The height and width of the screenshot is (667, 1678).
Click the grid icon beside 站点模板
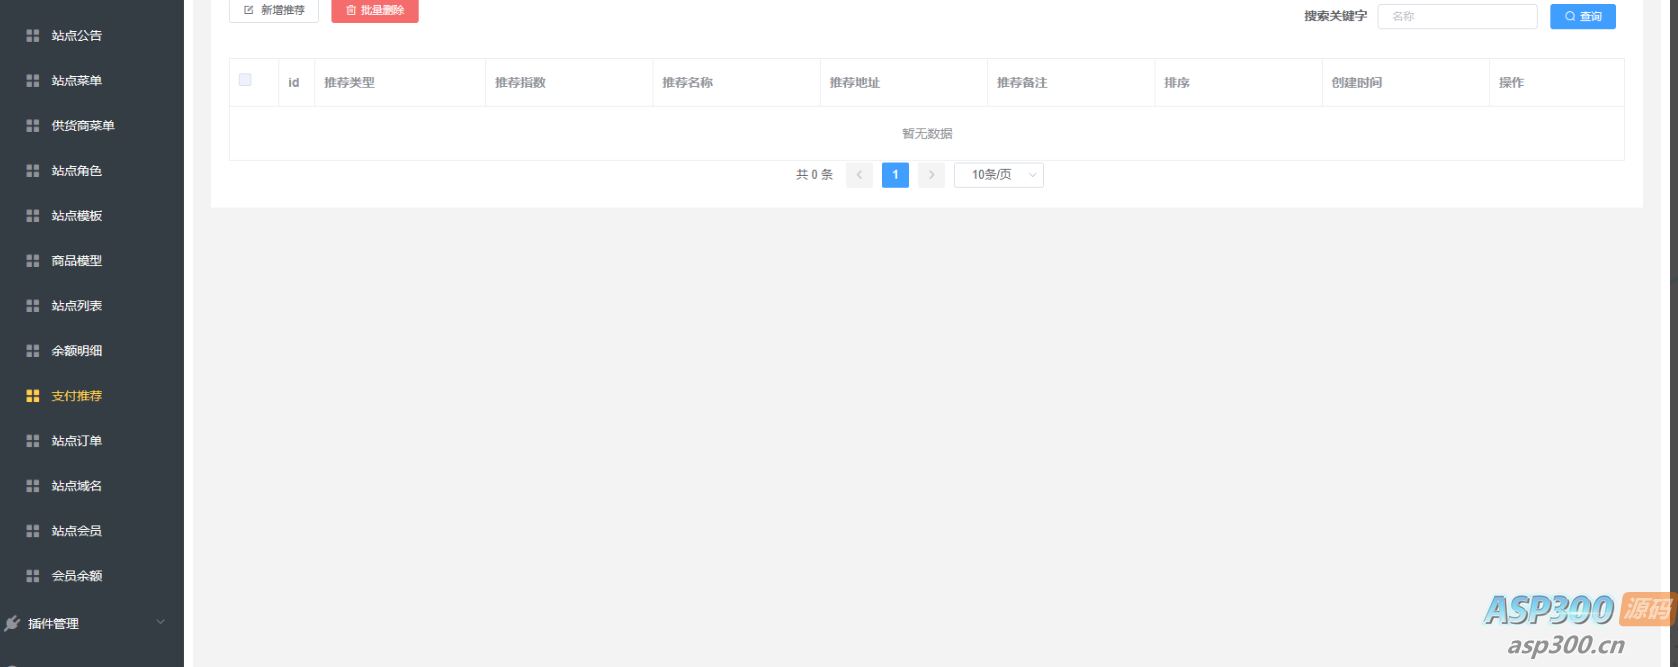click(33, 216)
